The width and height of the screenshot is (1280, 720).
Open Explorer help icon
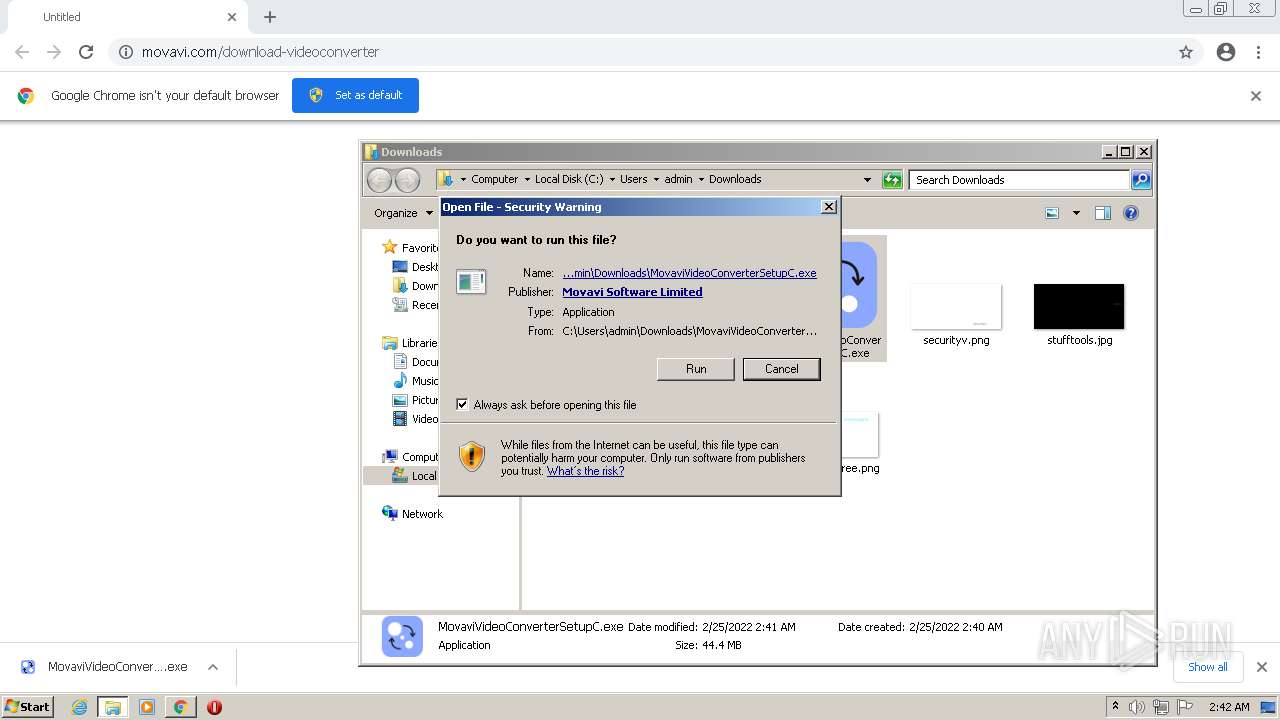pyautogui.click(x=1131, y=213)
